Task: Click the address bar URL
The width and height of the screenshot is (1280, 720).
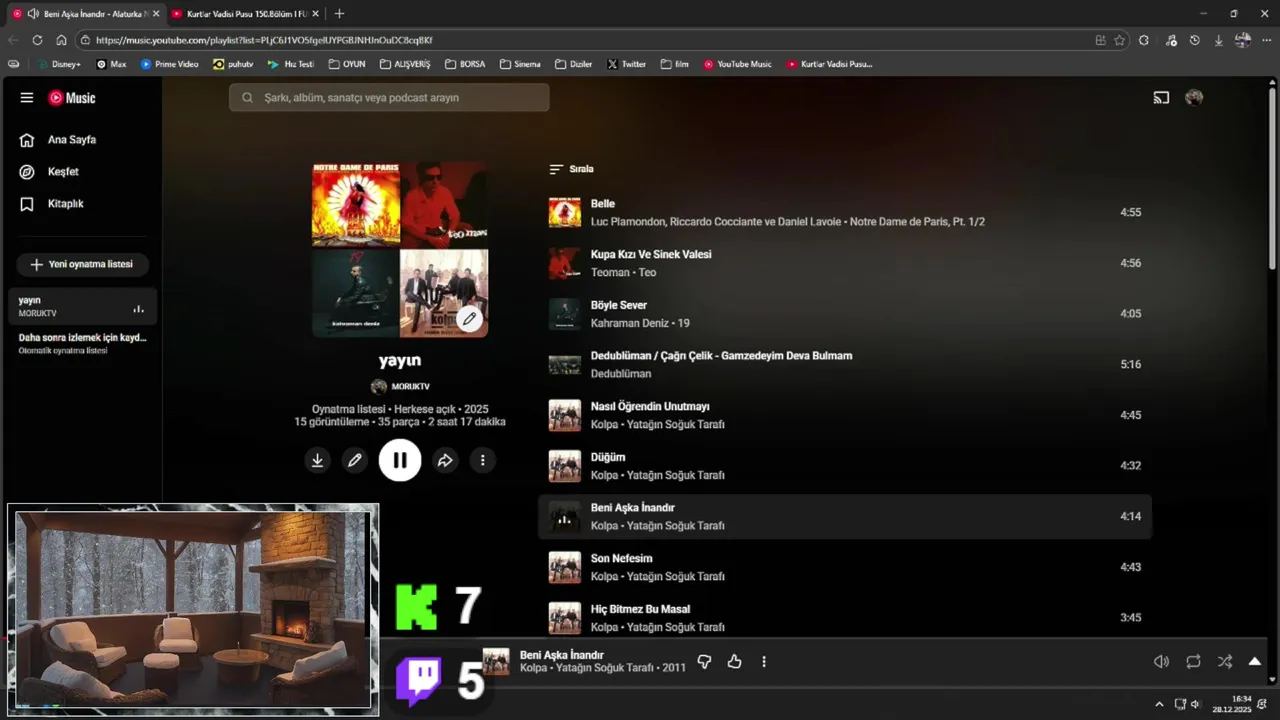Action: tap(264, 40)
